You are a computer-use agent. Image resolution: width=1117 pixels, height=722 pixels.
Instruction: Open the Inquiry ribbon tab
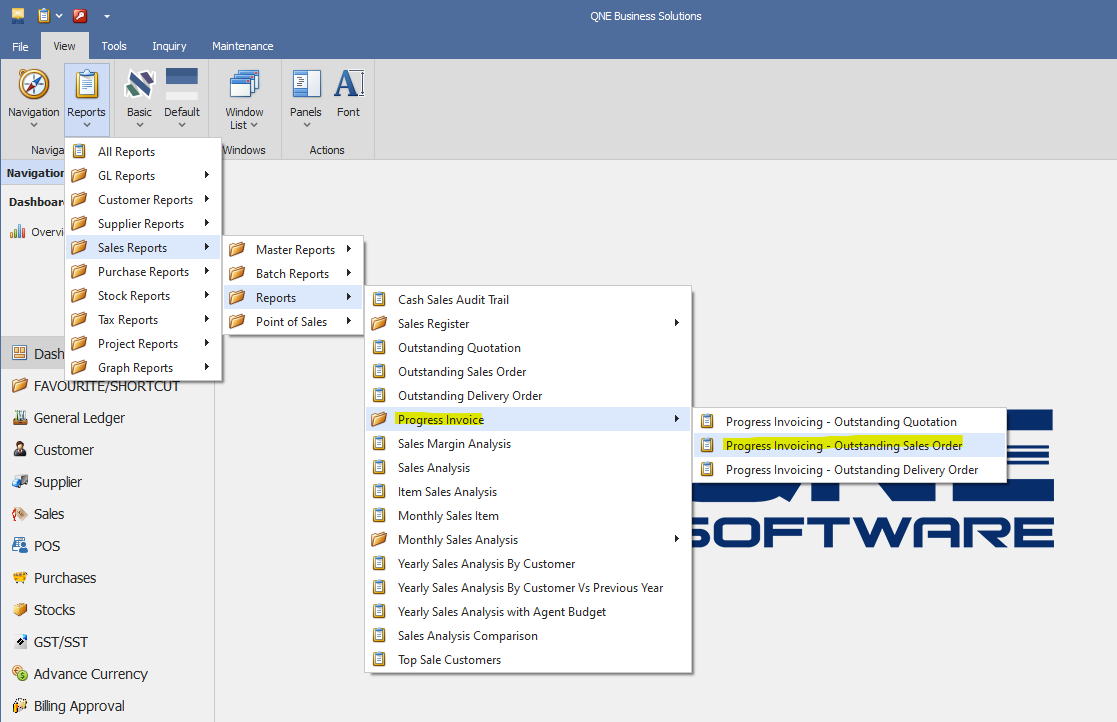(169, 46)
